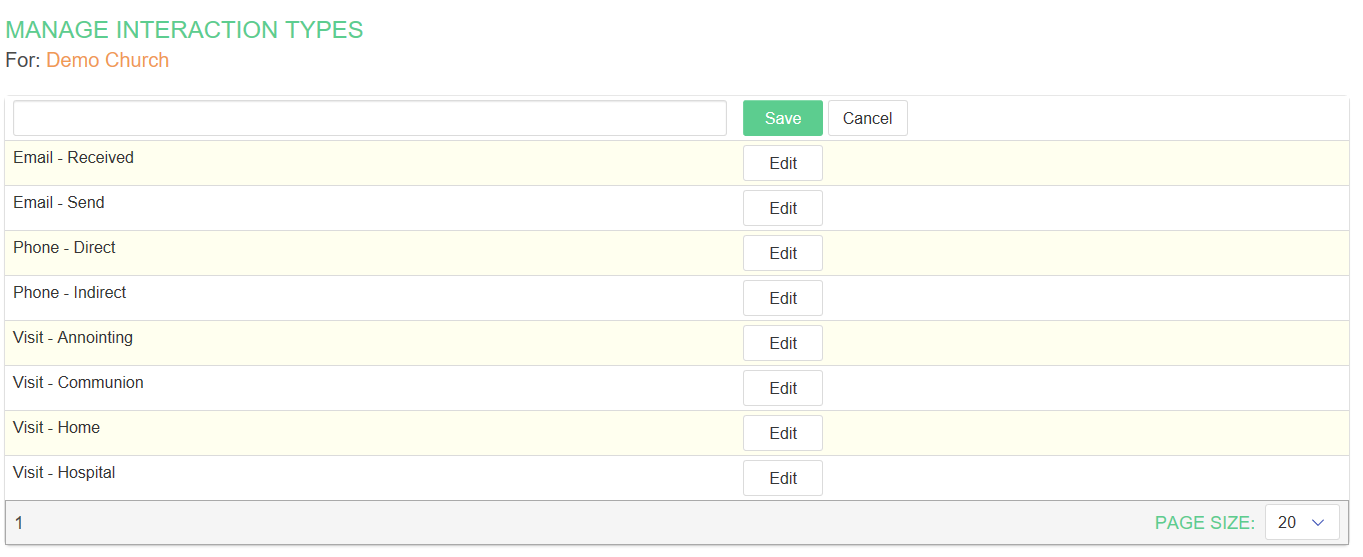
Task: Click the Phone - Direct row label
Action: pos(64,248)
